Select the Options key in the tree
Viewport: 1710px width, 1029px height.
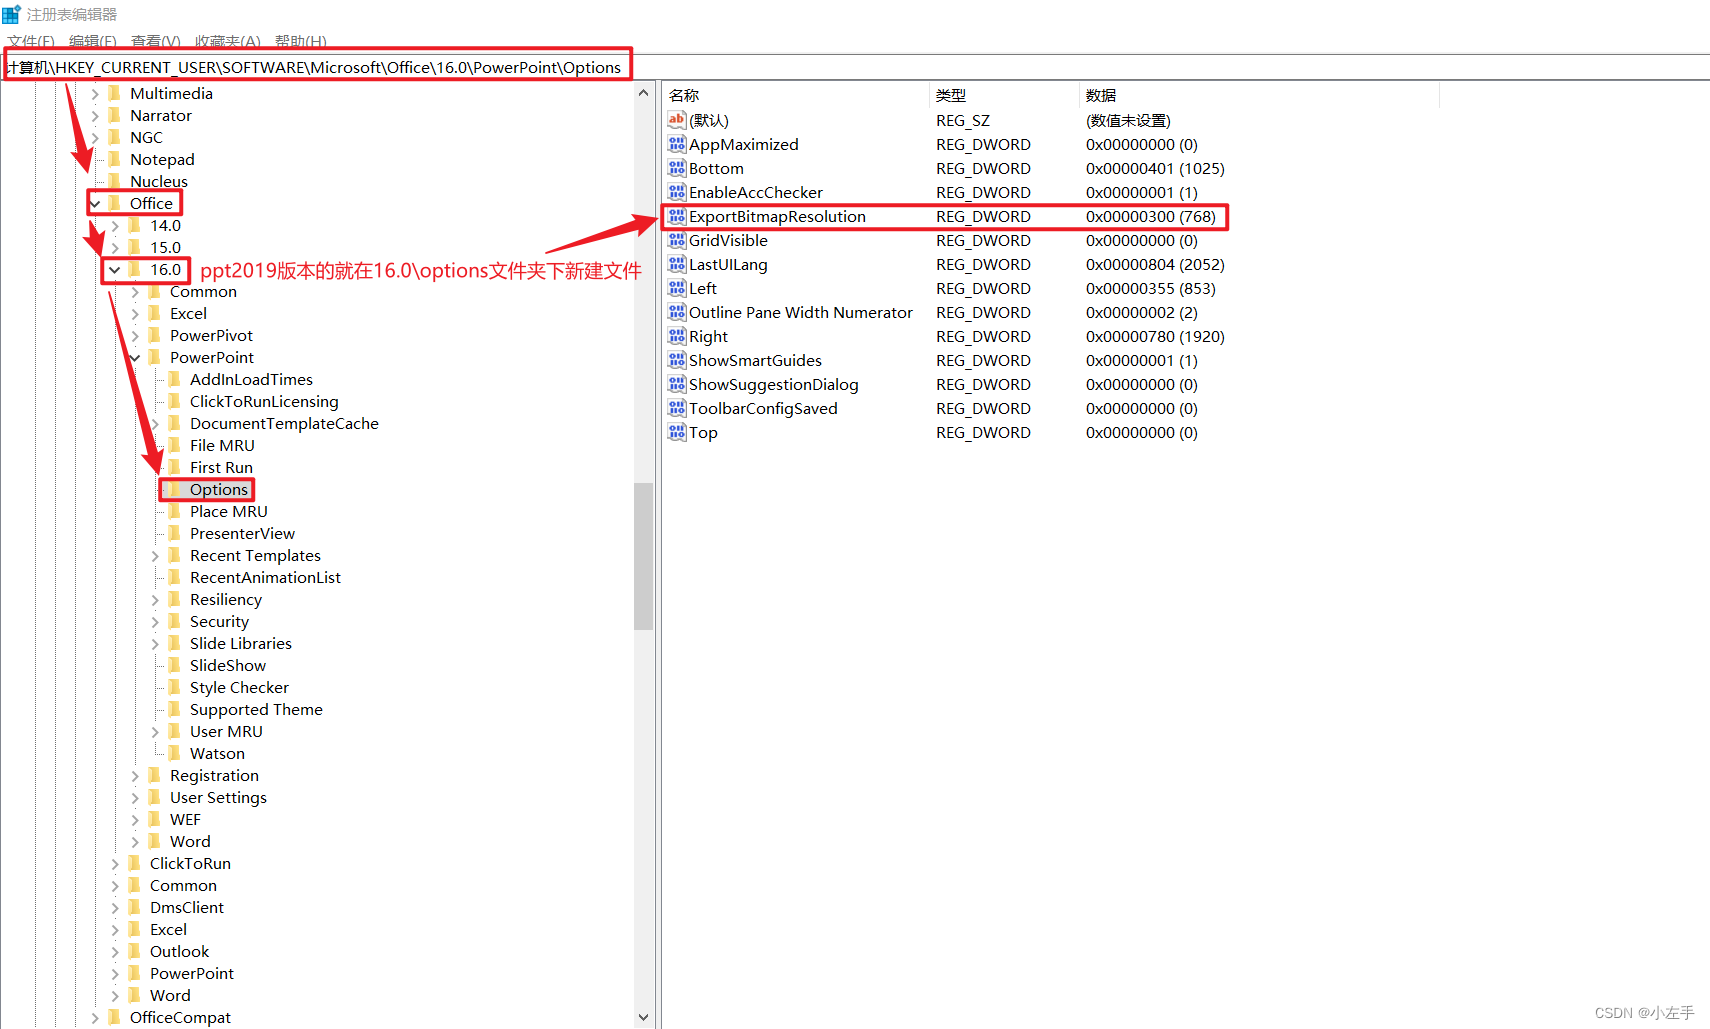pos(219,489)
